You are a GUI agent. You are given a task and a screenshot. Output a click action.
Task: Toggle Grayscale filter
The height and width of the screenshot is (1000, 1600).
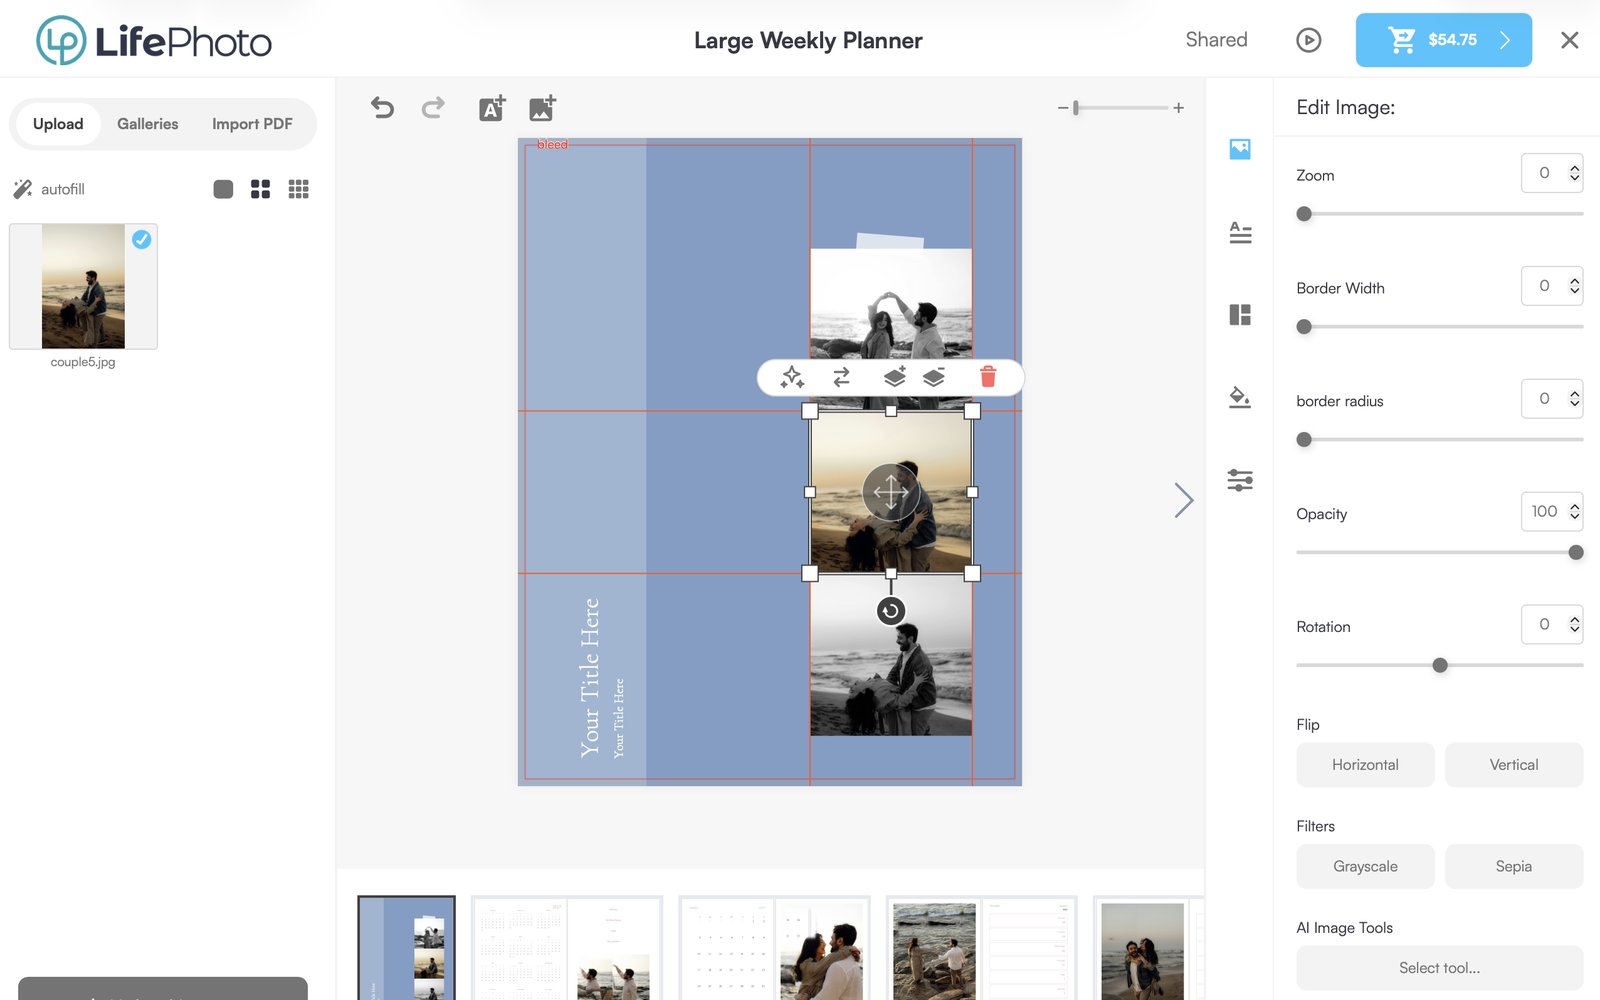tap(1365, 866)
